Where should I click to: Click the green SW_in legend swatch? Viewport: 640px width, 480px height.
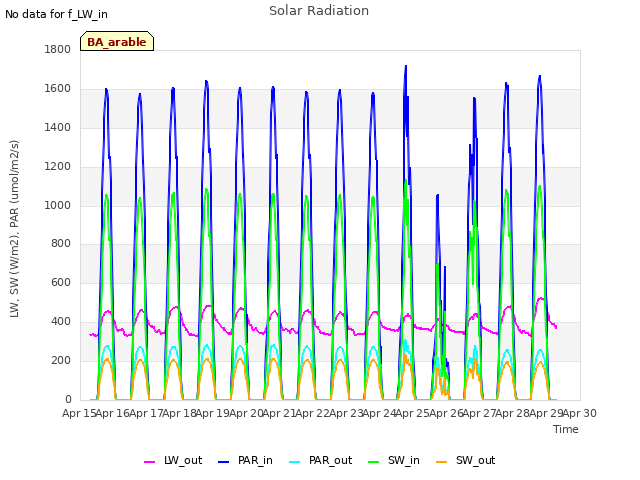[373, 462]
